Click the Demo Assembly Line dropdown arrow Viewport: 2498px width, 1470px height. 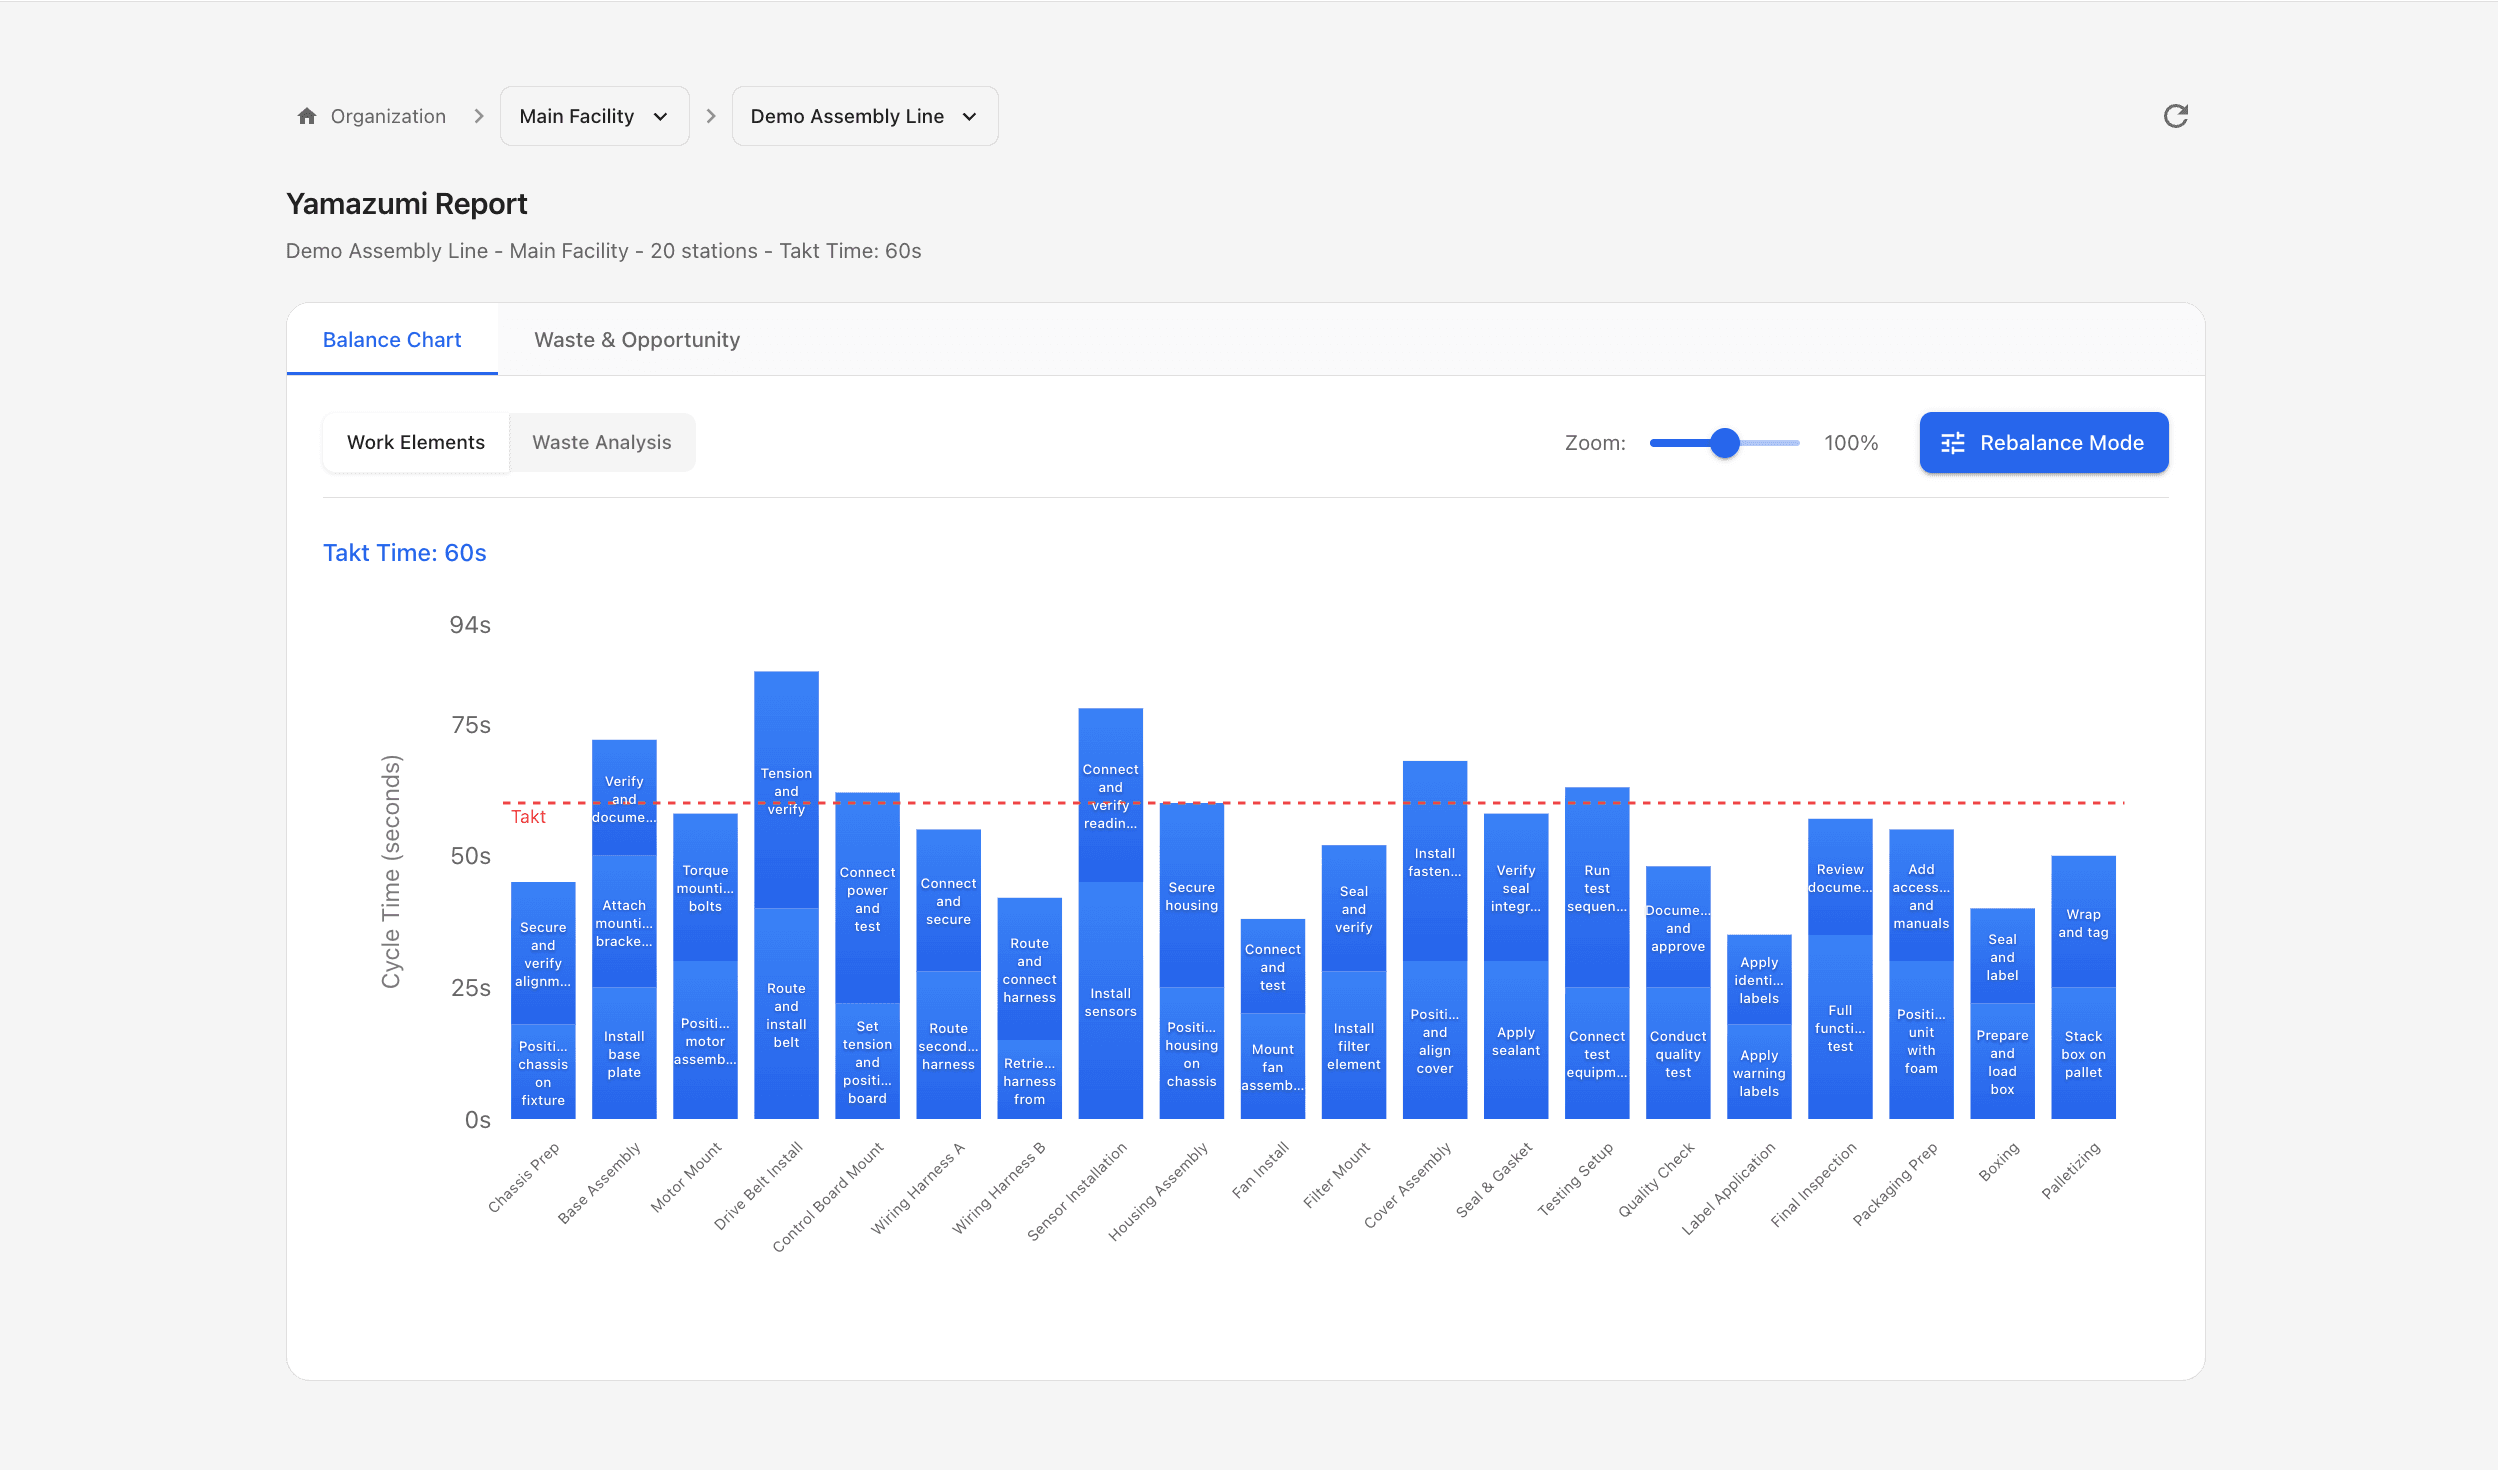[x=969, y=117]
